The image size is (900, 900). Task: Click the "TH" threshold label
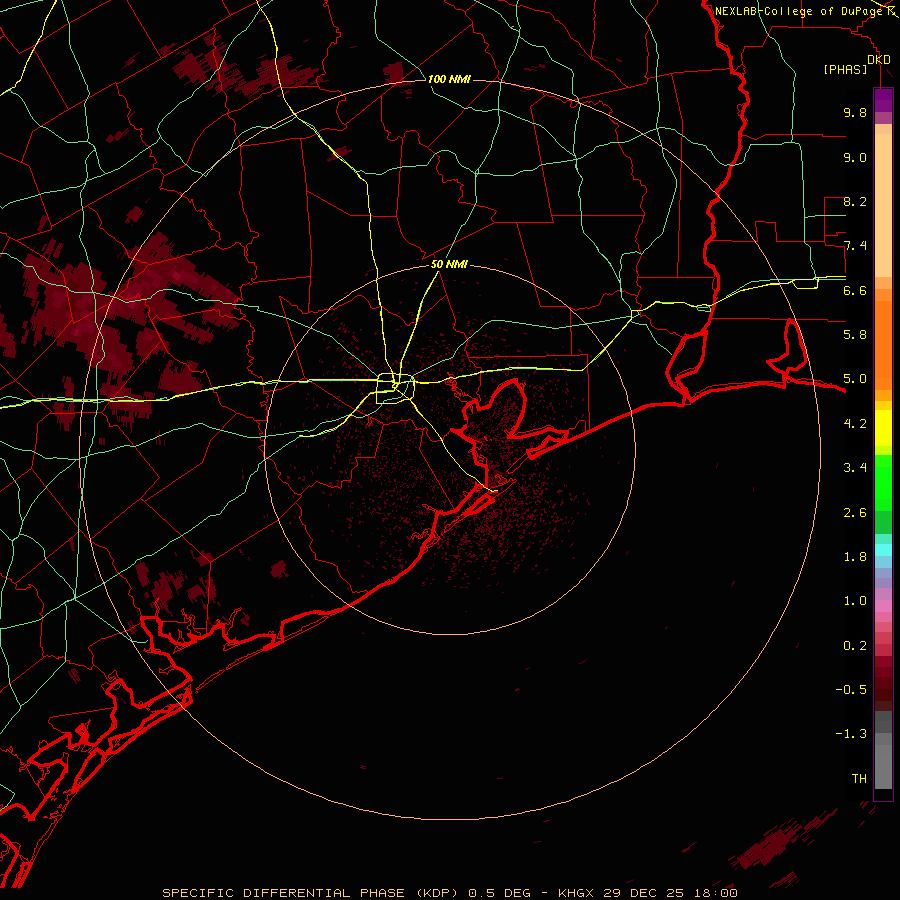click(859, 779)
